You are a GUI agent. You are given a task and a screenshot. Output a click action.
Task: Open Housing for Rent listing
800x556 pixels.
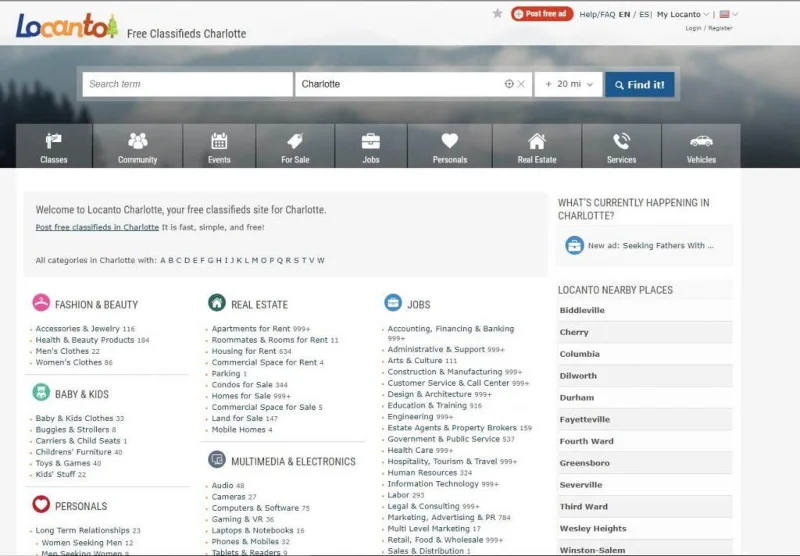pyautogui.click(x=244, y=351)
